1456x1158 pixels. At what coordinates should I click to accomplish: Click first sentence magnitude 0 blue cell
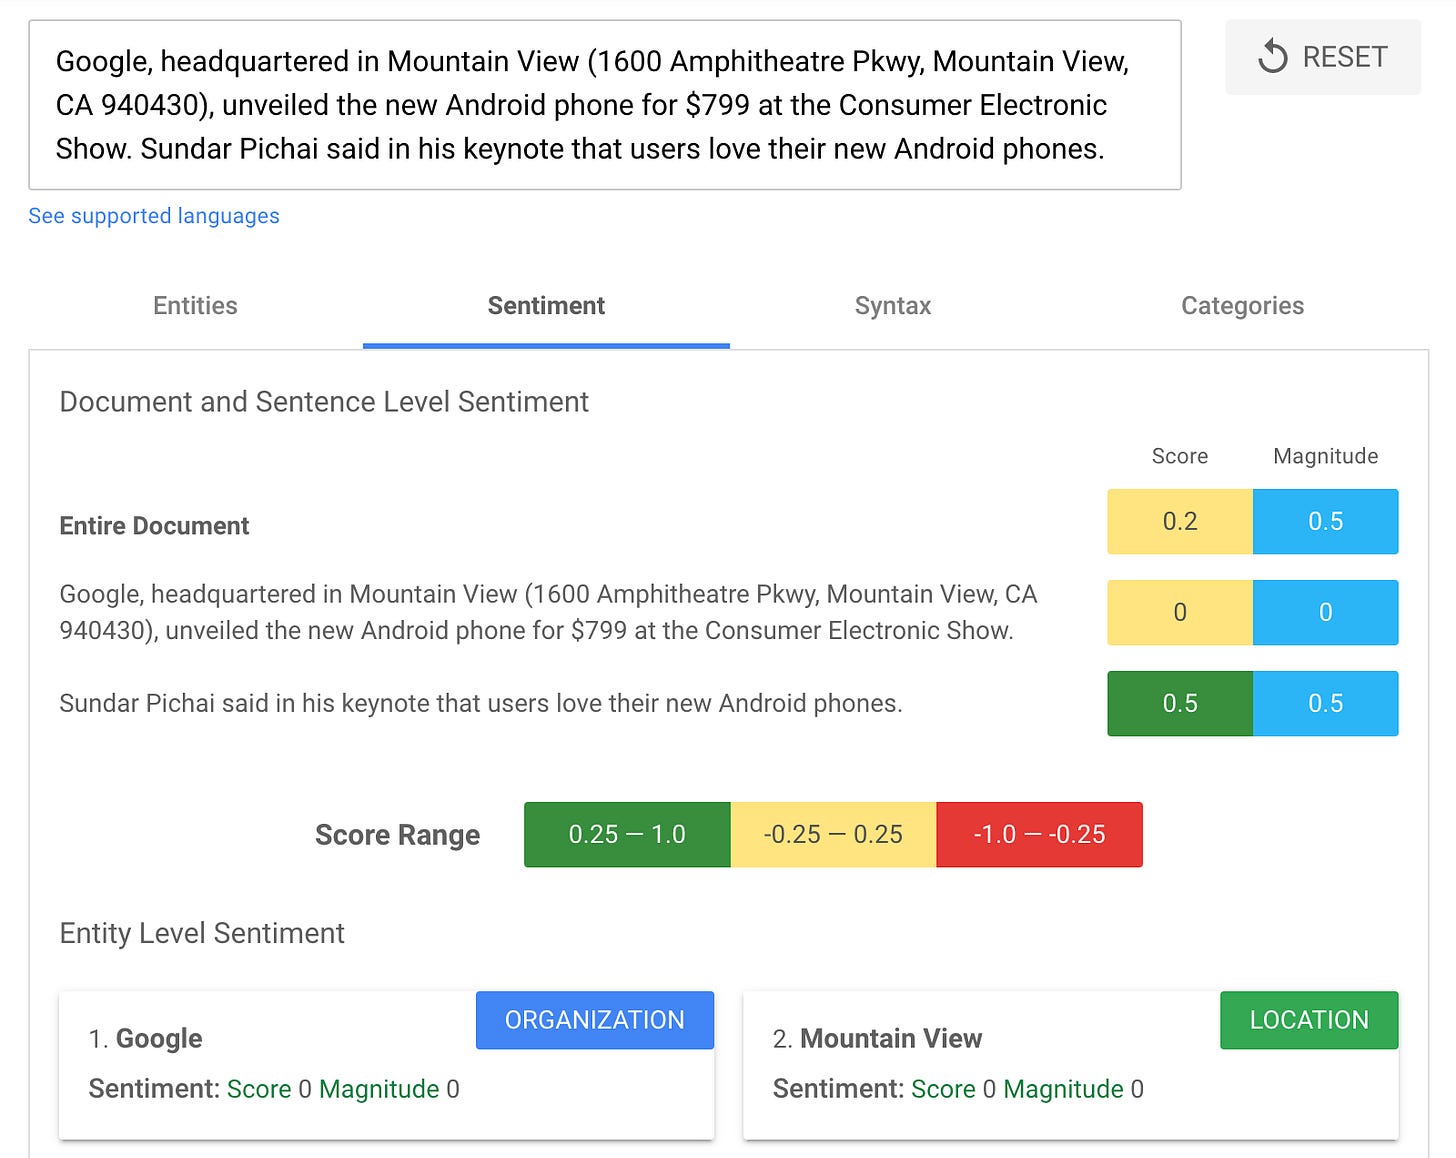coord(1326,612)
